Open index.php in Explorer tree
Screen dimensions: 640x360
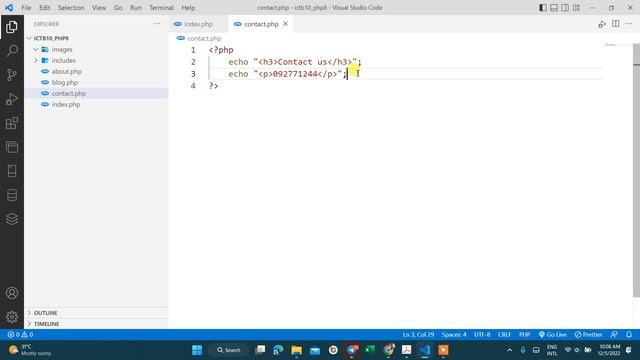(66, 104)
